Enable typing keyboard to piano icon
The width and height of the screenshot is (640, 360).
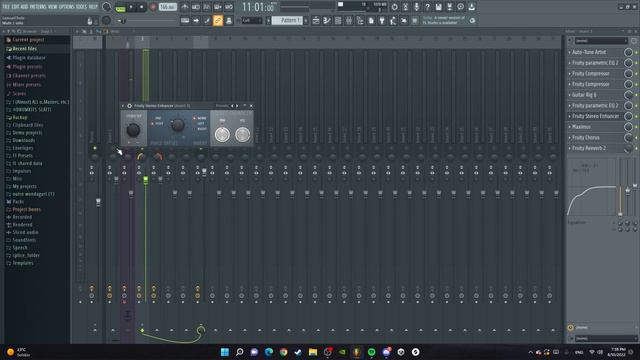(x=185, y=20)
